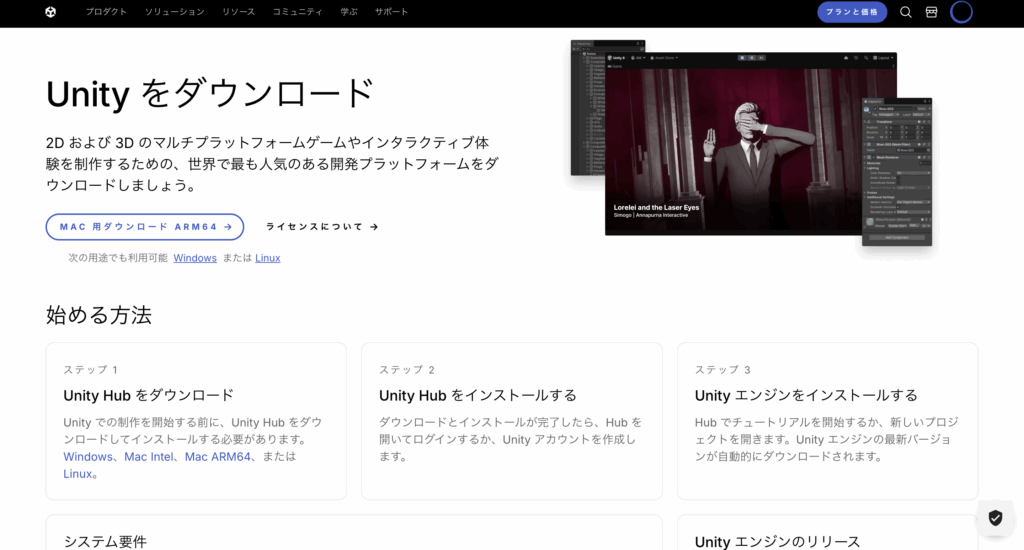The height and width of the screenshot is (550, 1024).
Task: Expand the ソリューション navigation menu
Action: point(174,12)
